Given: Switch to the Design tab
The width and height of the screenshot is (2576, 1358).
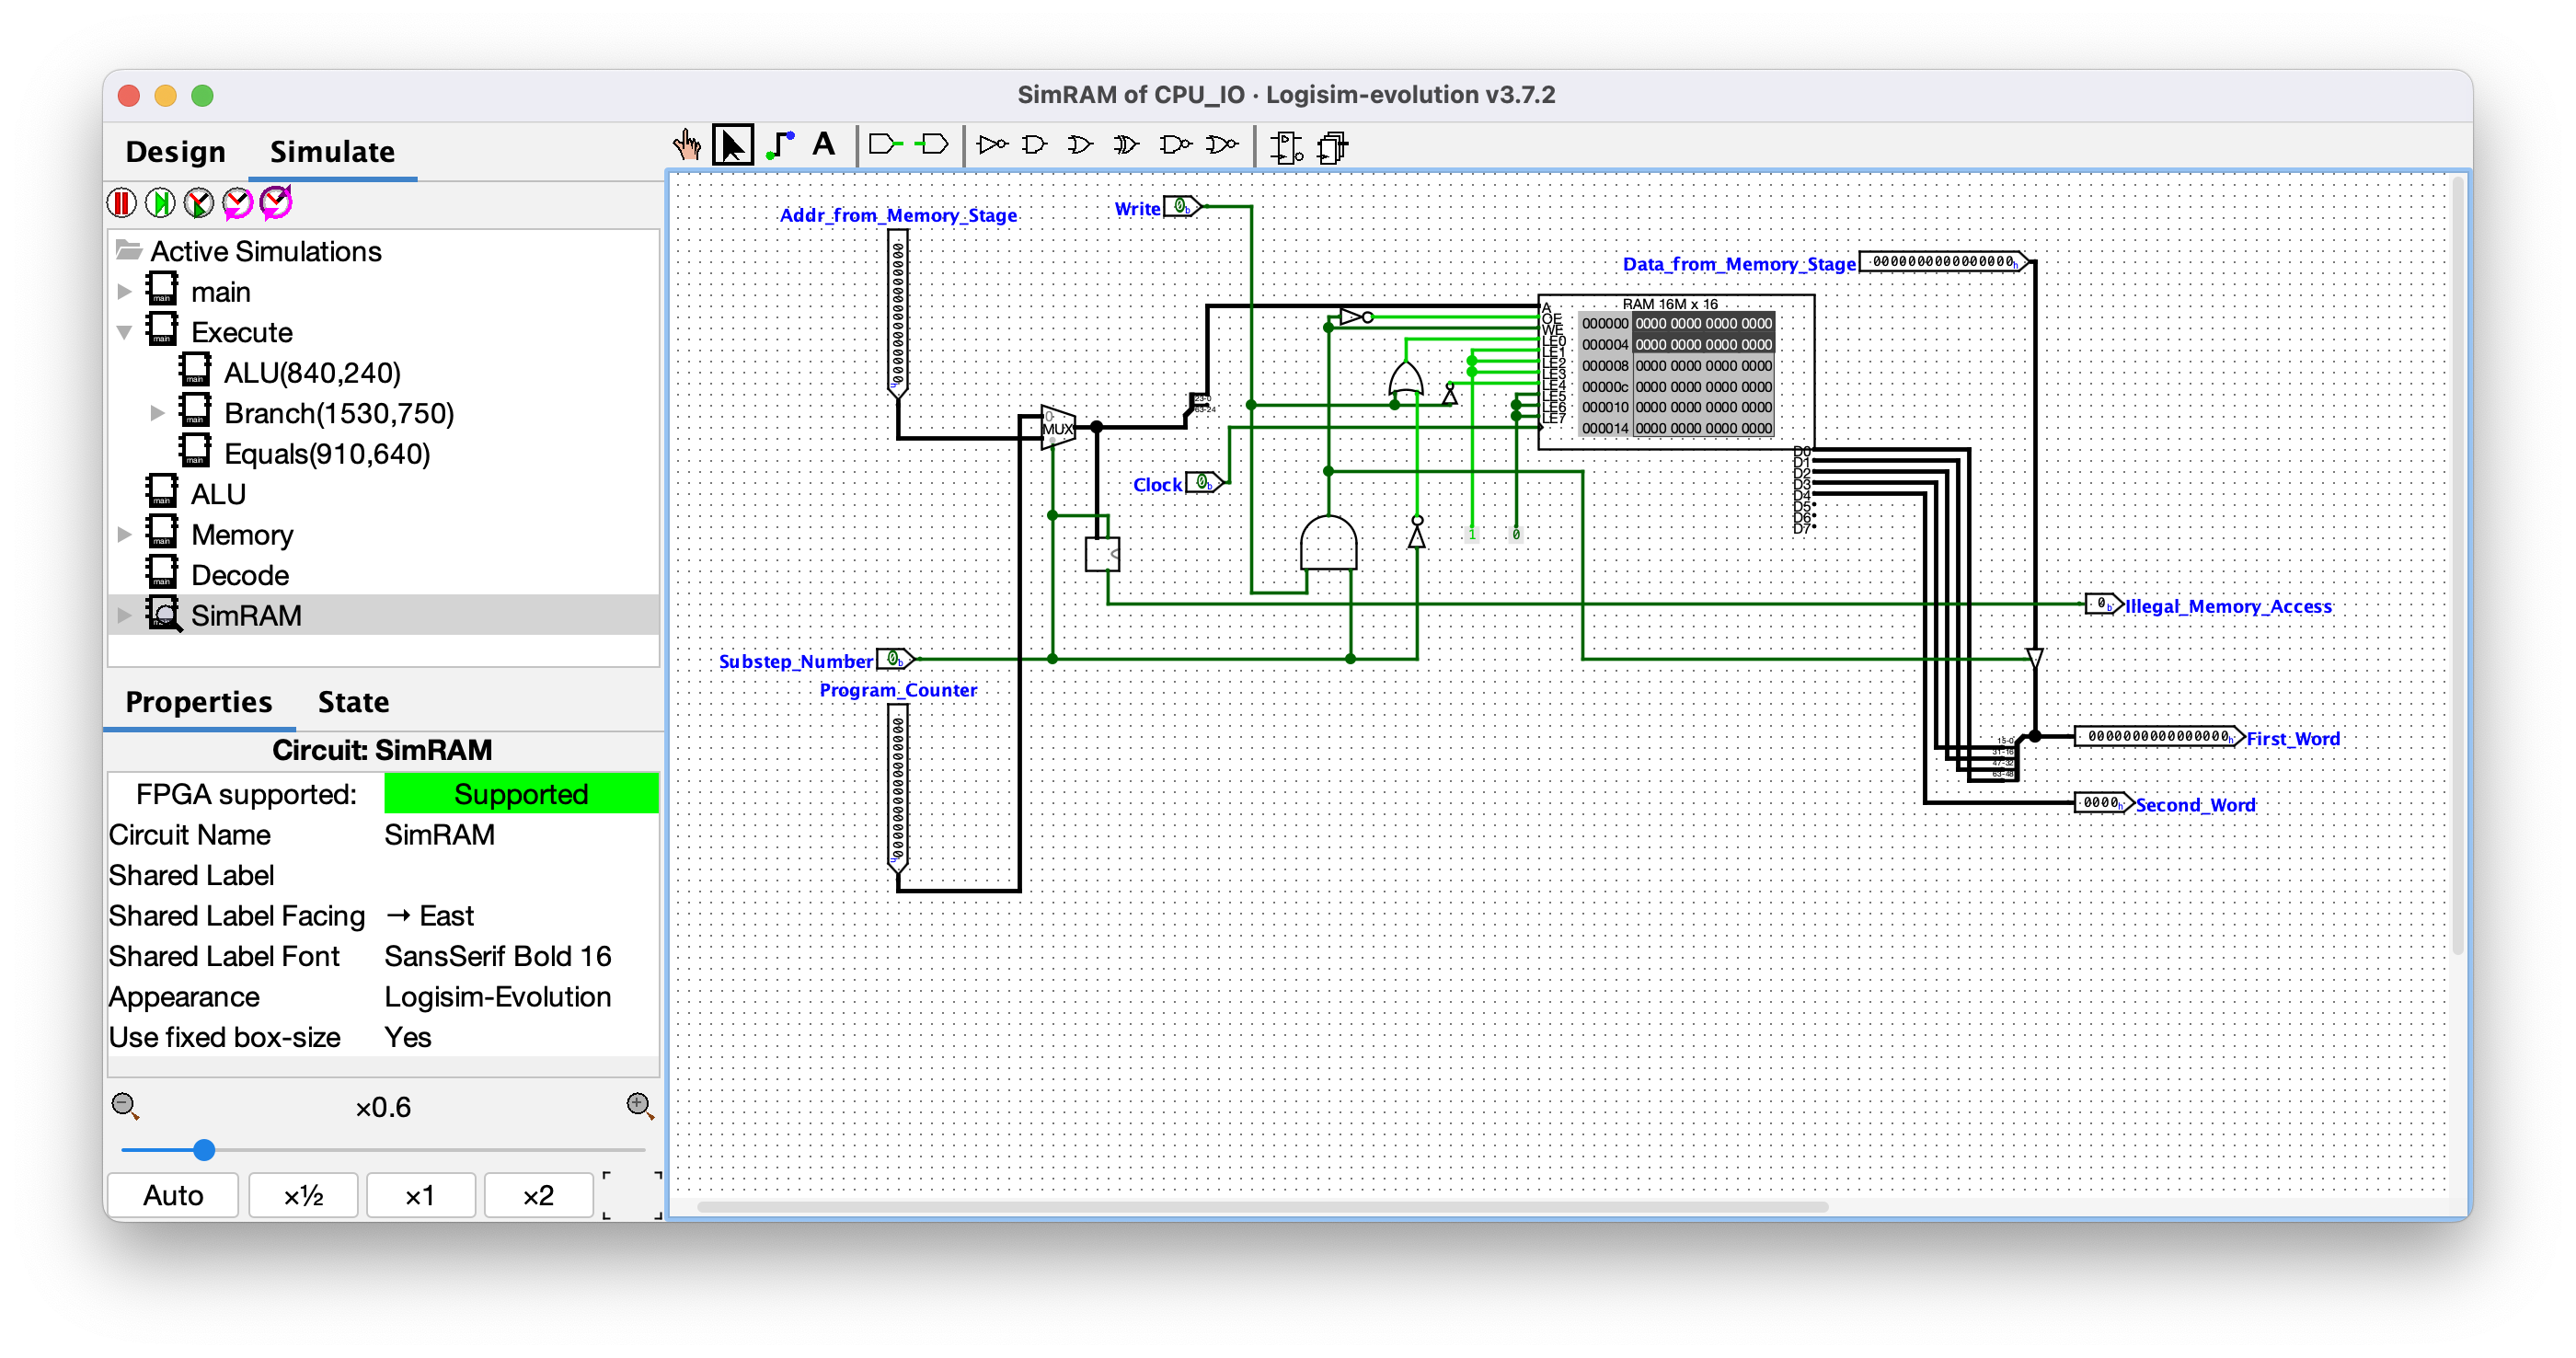Looking at the screenshot, I should point(176,152).
